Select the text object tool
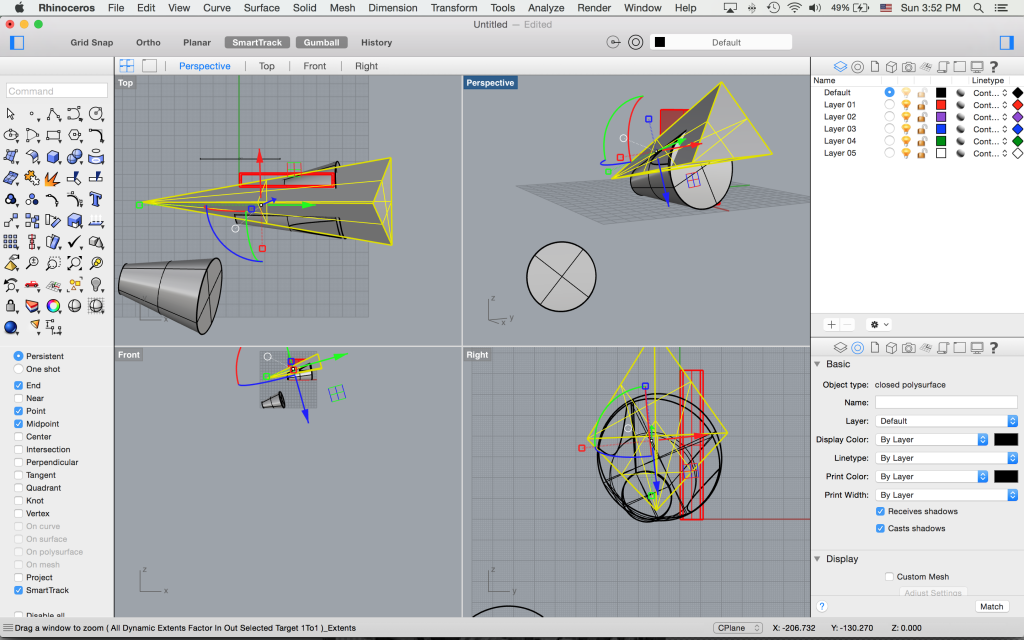 (96, 199)
